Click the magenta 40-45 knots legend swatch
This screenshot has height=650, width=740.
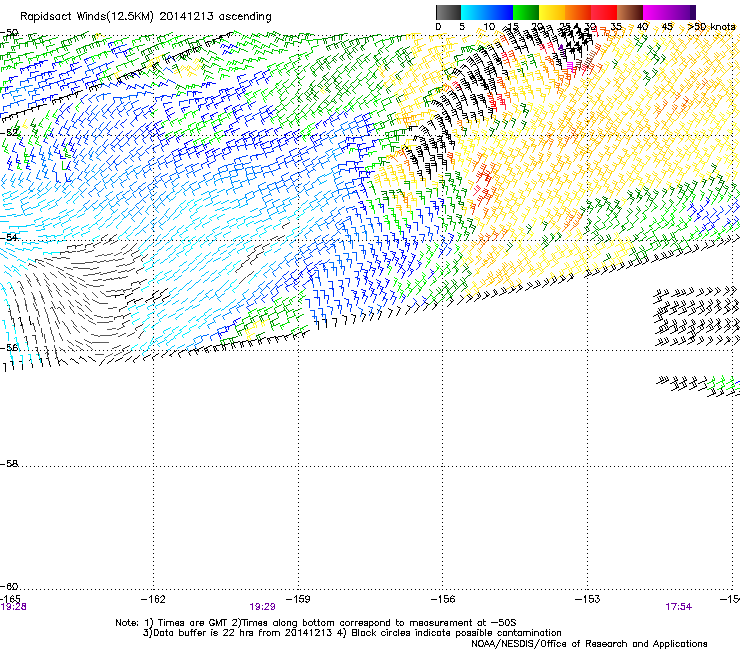pos(656,12)
